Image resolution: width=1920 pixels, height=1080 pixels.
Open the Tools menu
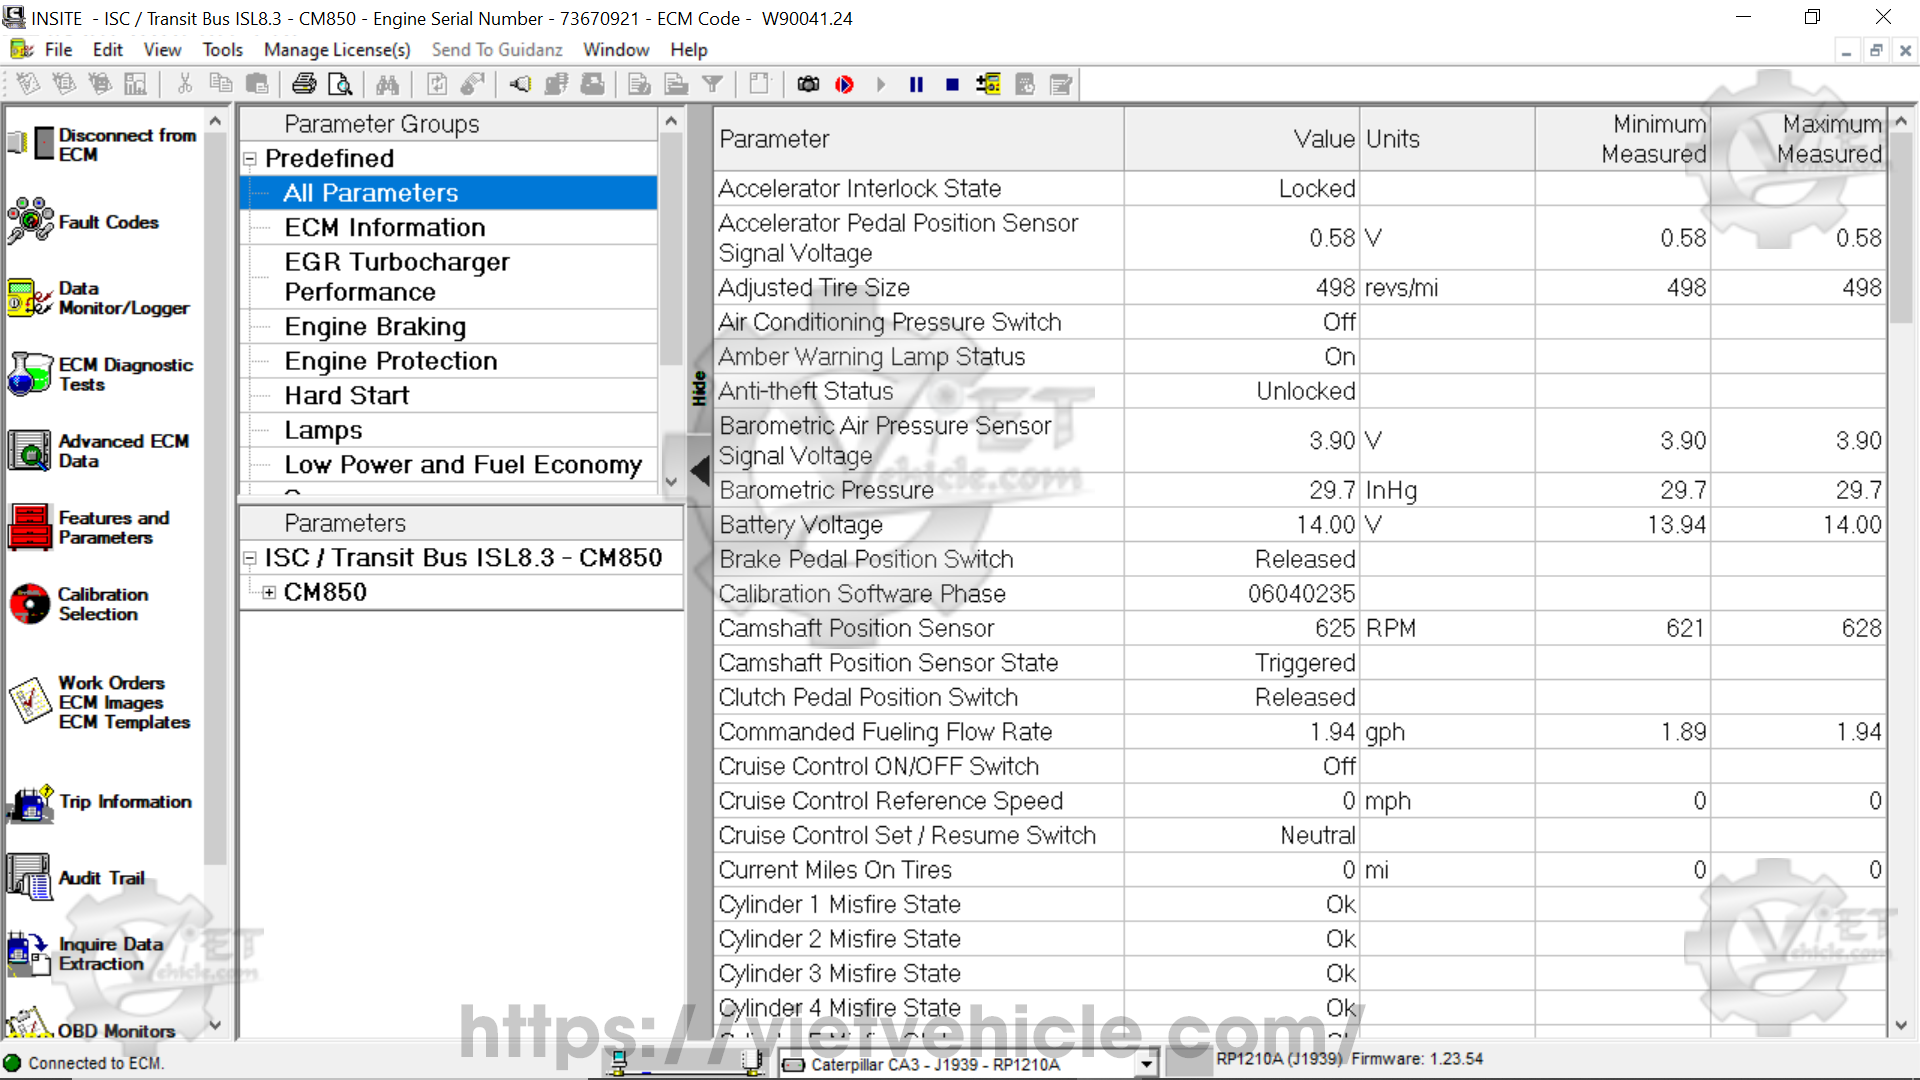point(222,50)
